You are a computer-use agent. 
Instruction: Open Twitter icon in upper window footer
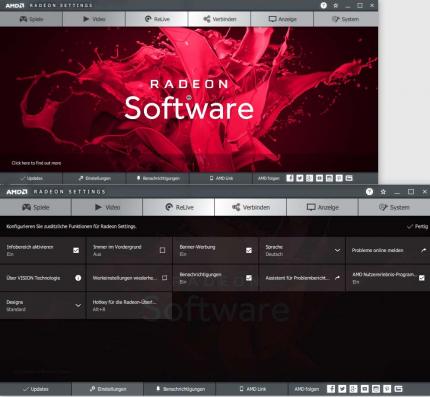pyautogui.click(x=300, y=178)
